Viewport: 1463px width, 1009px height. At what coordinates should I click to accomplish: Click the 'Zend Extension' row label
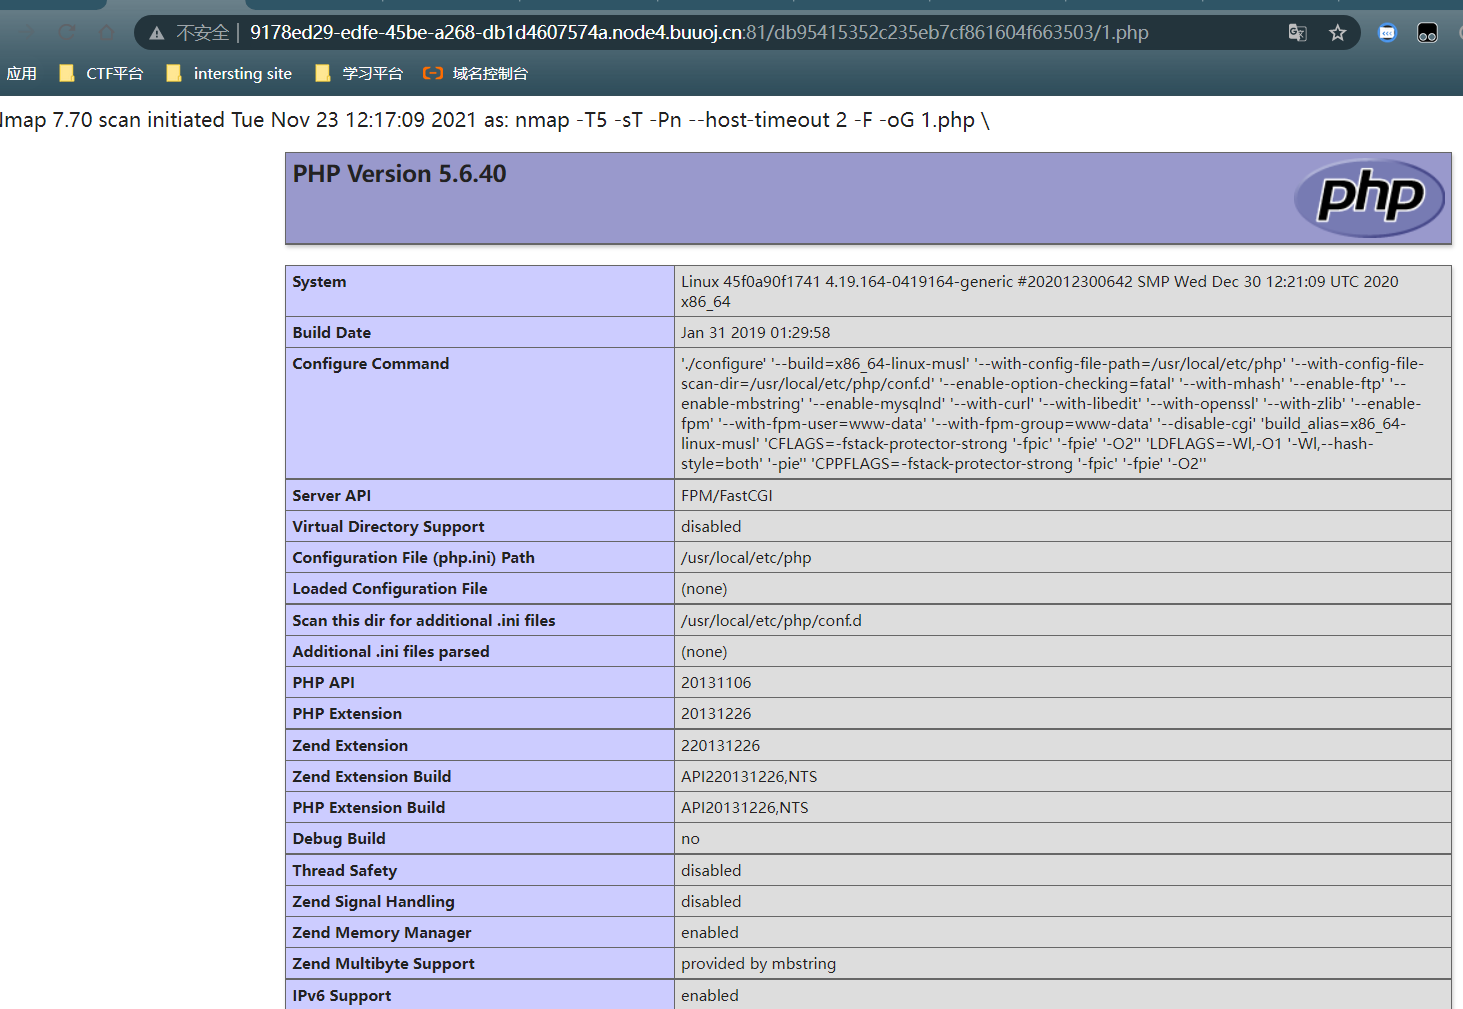tap(350, 746)
